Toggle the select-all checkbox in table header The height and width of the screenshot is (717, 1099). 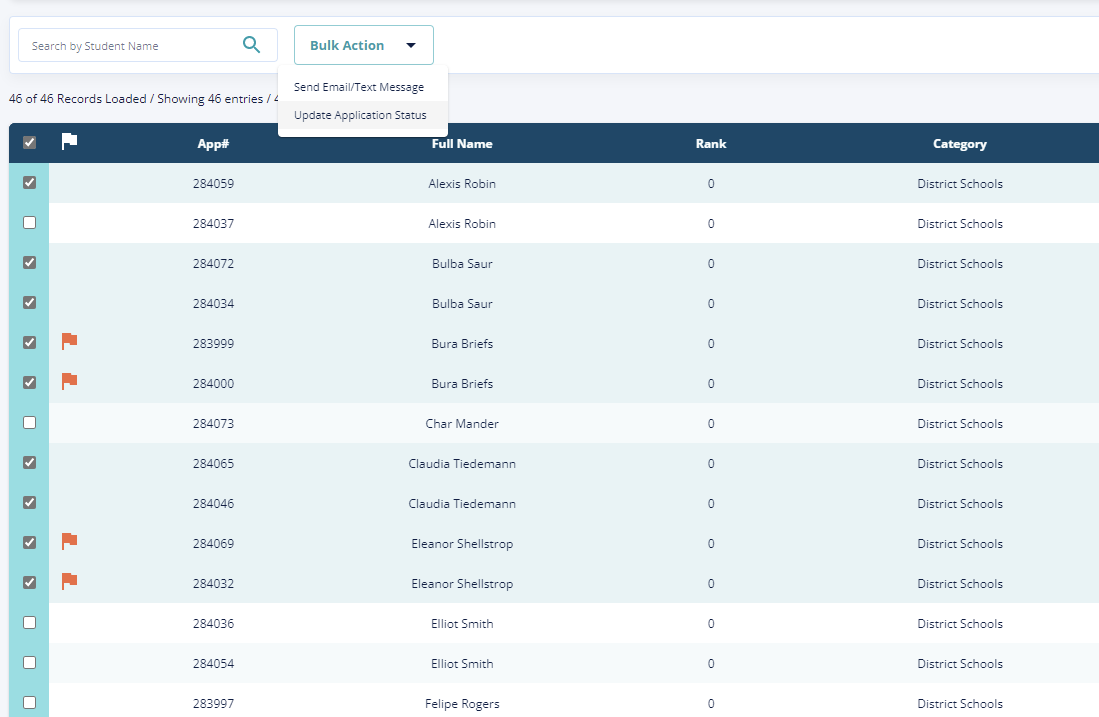point(29,143)
